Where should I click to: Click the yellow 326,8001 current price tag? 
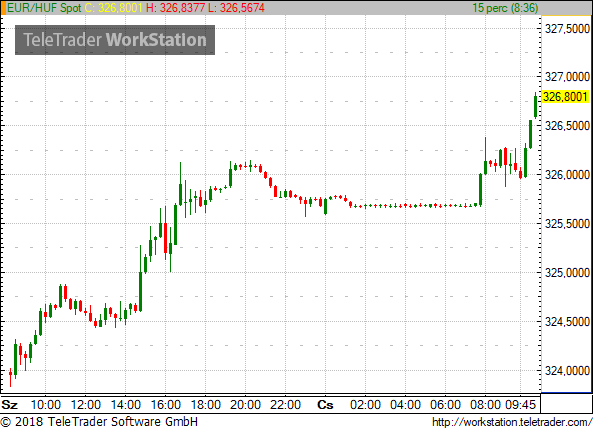pyautogui.click(x=565, y=97)
